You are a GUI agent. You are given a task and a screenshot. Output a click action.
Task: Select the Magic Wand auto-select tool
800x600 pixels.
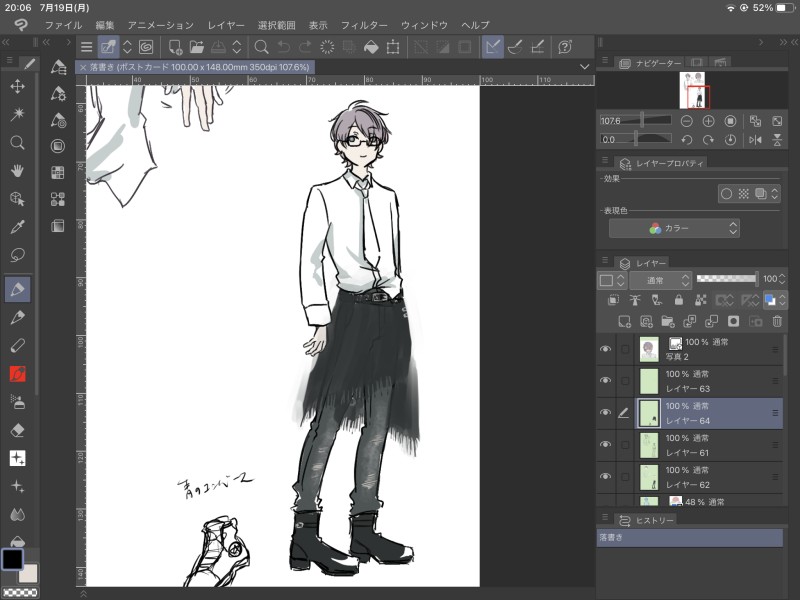point(17,114)
